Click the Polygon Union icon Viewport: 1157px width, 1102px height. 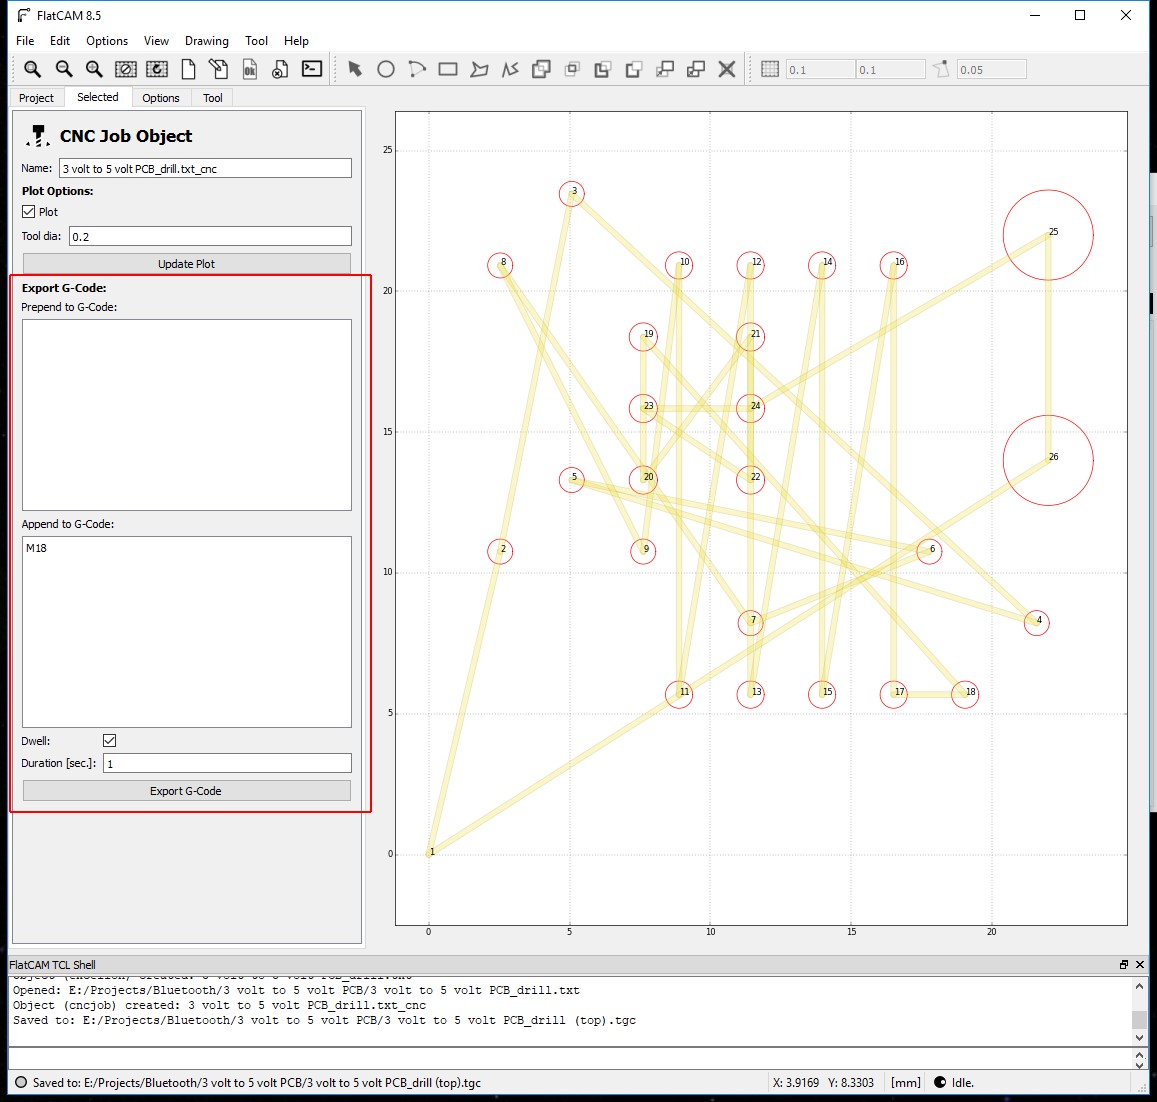541,69
